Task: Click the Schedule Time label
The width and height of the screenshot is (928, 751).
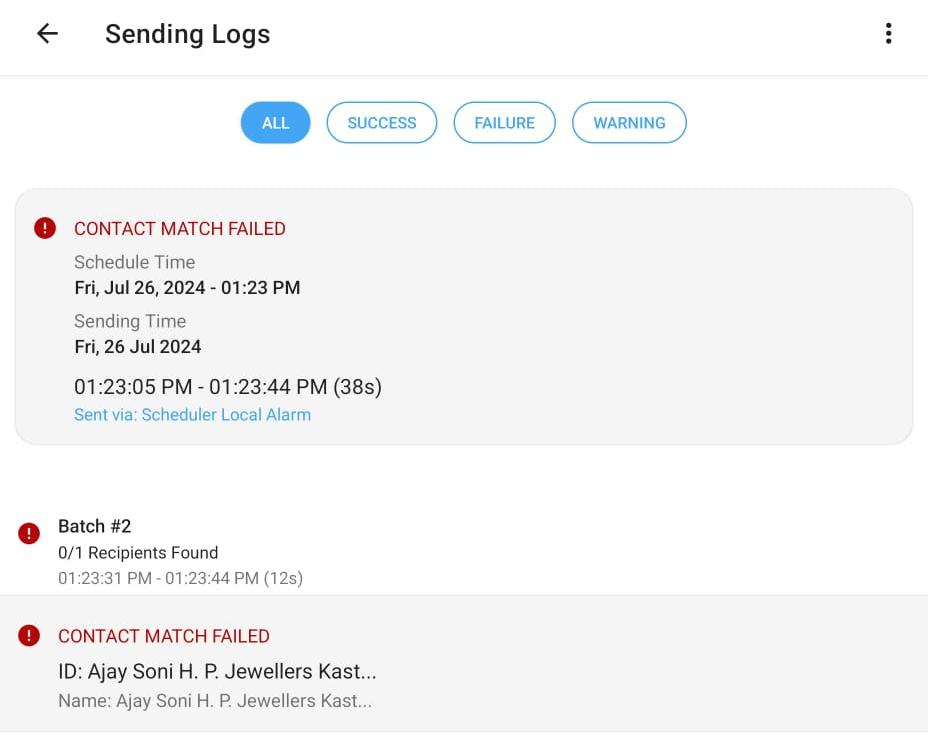Action: pos(134,262)
